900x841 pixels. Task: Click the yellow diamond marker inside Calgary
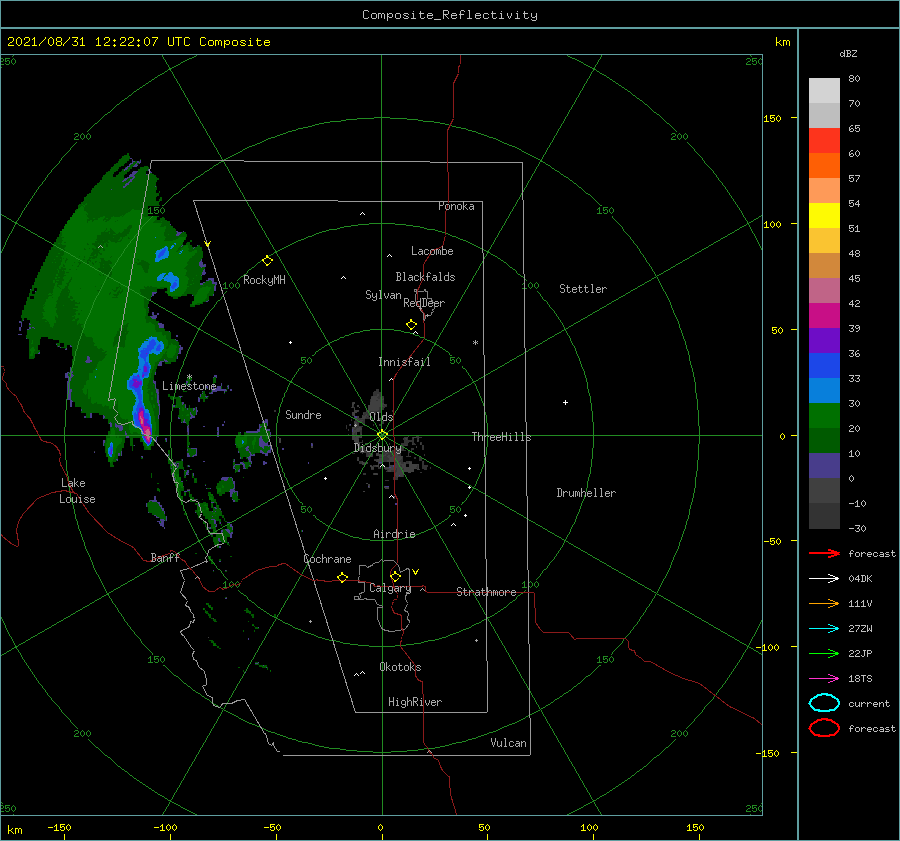click(x=395, y=576)
